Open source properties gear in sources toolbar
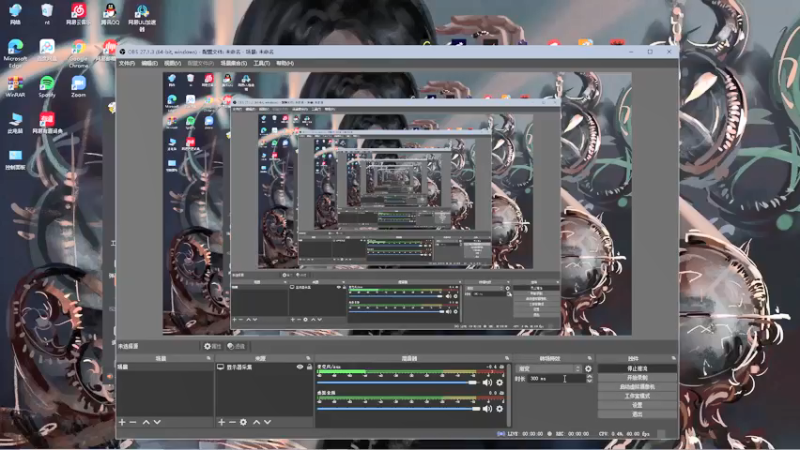The height and width of the screenshot is (450, 800). (x=243, y=422)
